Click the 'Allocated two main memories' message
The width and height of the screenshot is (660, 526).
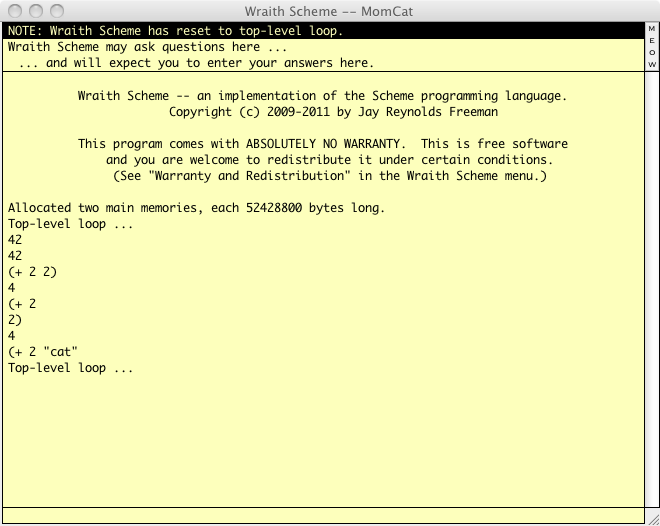[196, 208]
